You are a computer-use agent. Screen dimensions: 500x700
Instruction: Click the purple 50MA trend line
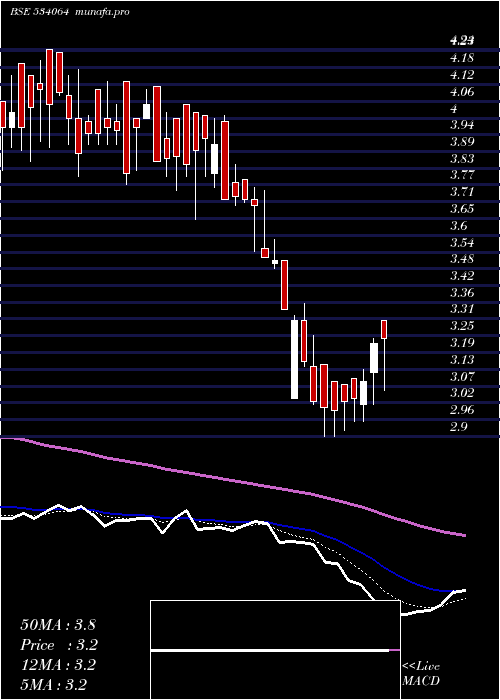pyautogui.click(x=232, y=480)
